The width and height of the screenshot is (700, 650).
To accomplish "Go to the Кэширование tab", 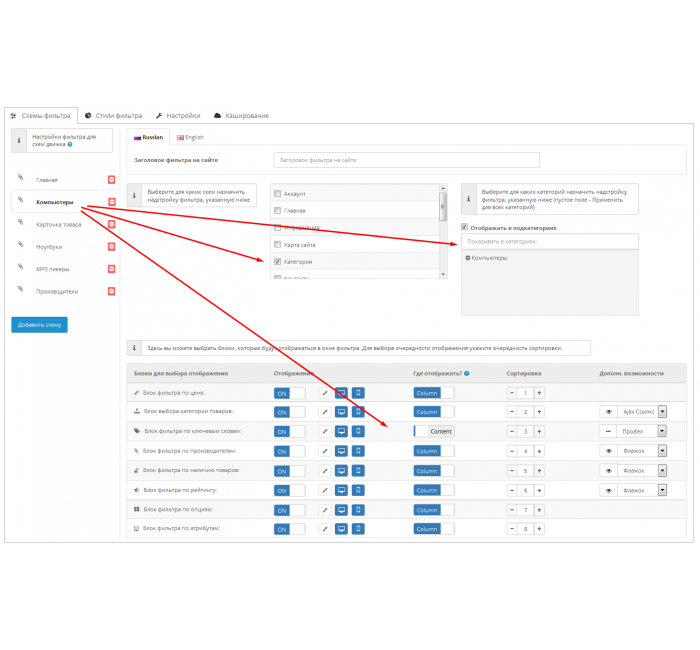I will [242, 116].
